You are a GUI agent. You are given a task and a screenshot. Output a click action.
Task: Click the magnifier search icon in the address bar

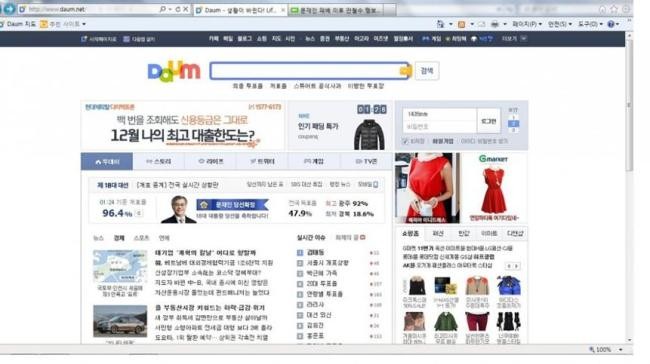tap(162, 9)
